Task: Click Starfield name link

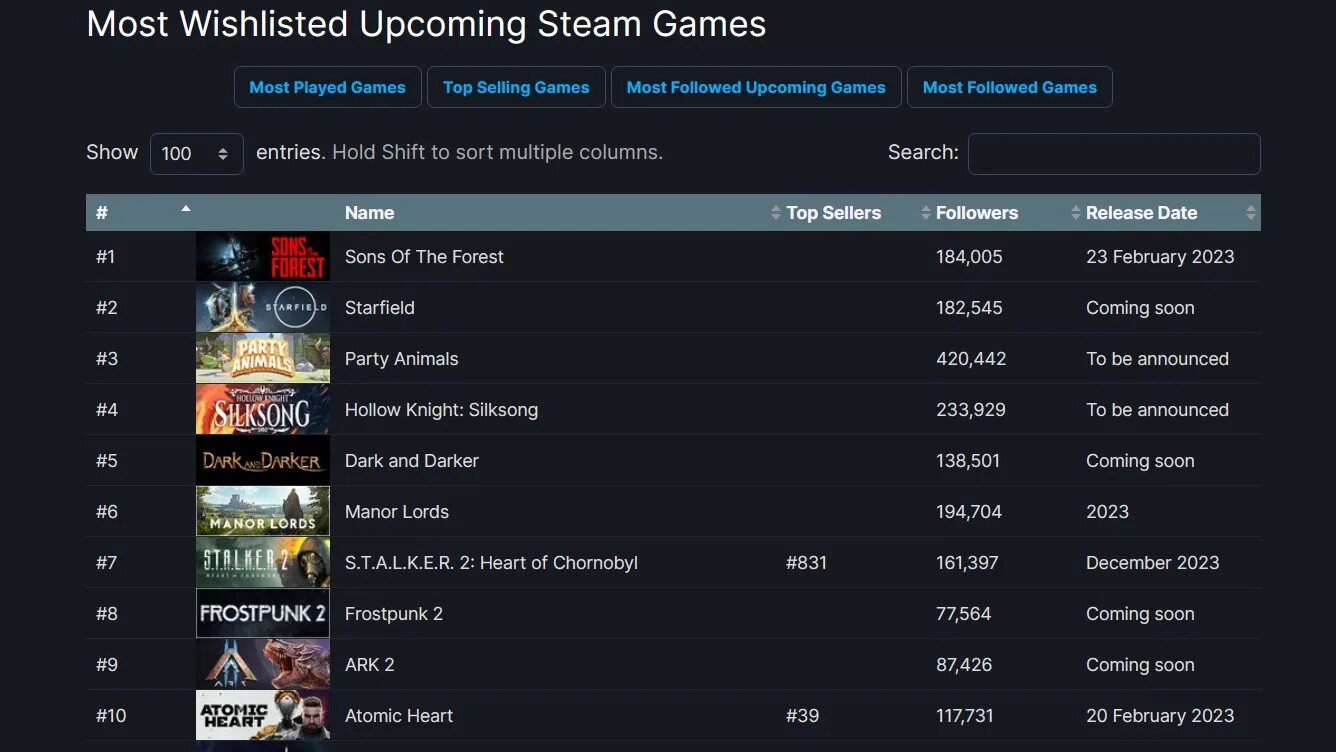Action: [379, 308]
